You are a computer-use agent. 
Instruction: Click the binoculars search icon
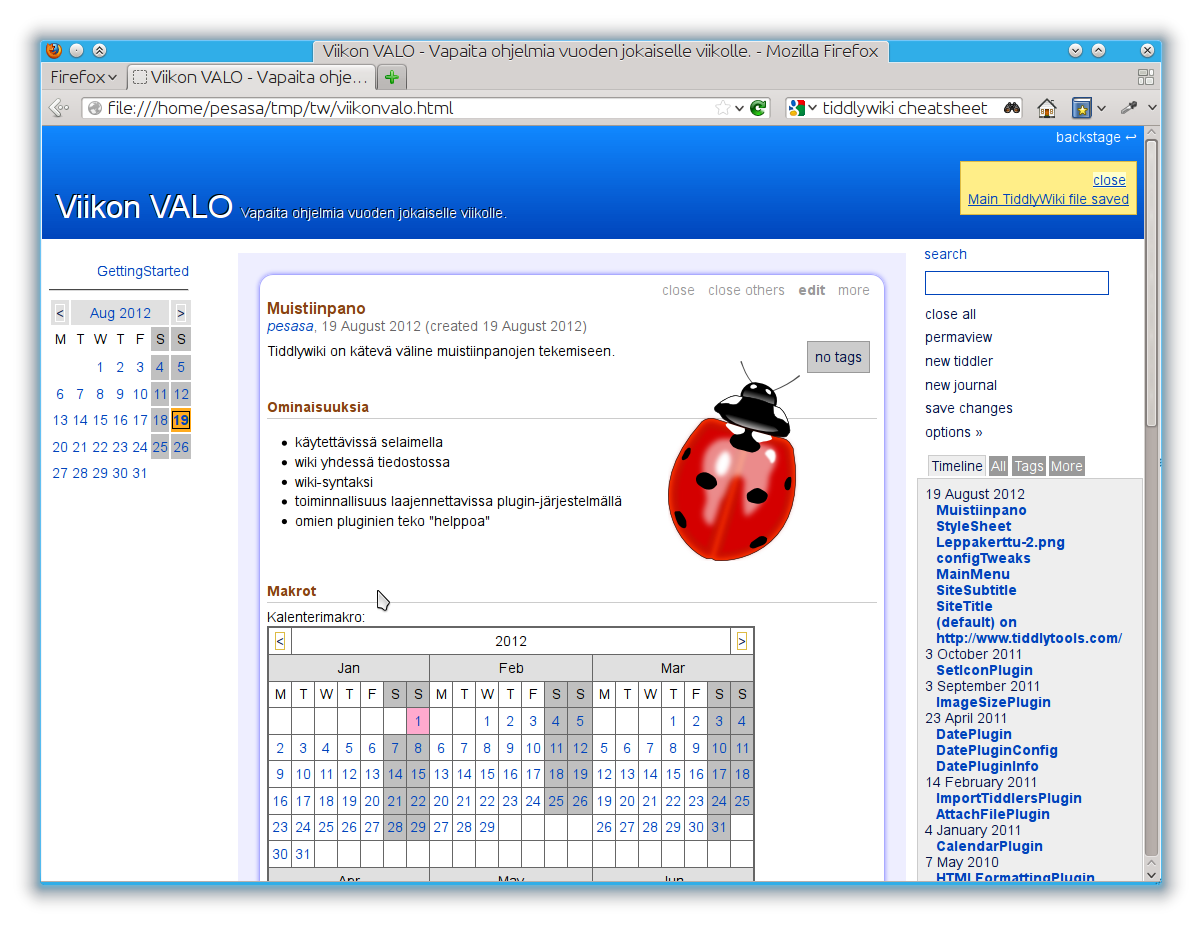click(x=1012, y=108)
